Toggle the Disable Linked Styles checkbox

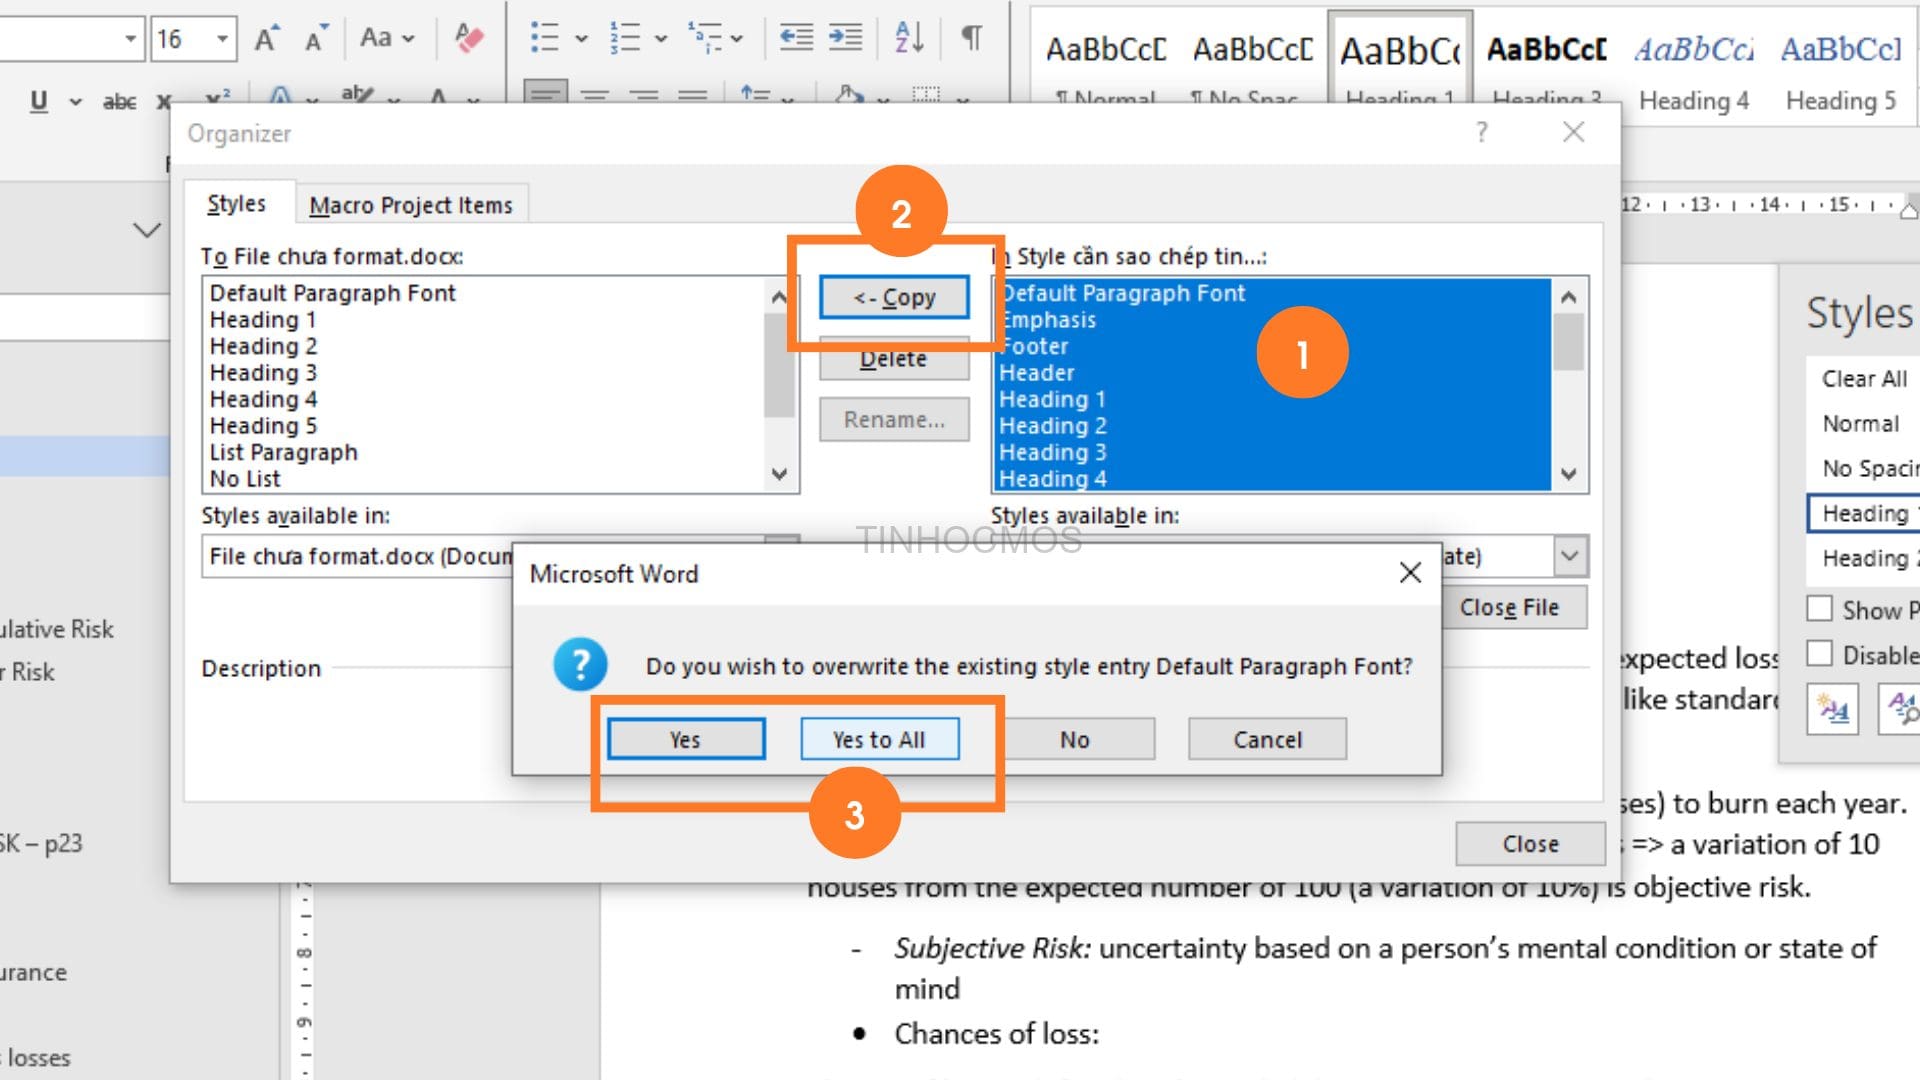pos(1820,654)
